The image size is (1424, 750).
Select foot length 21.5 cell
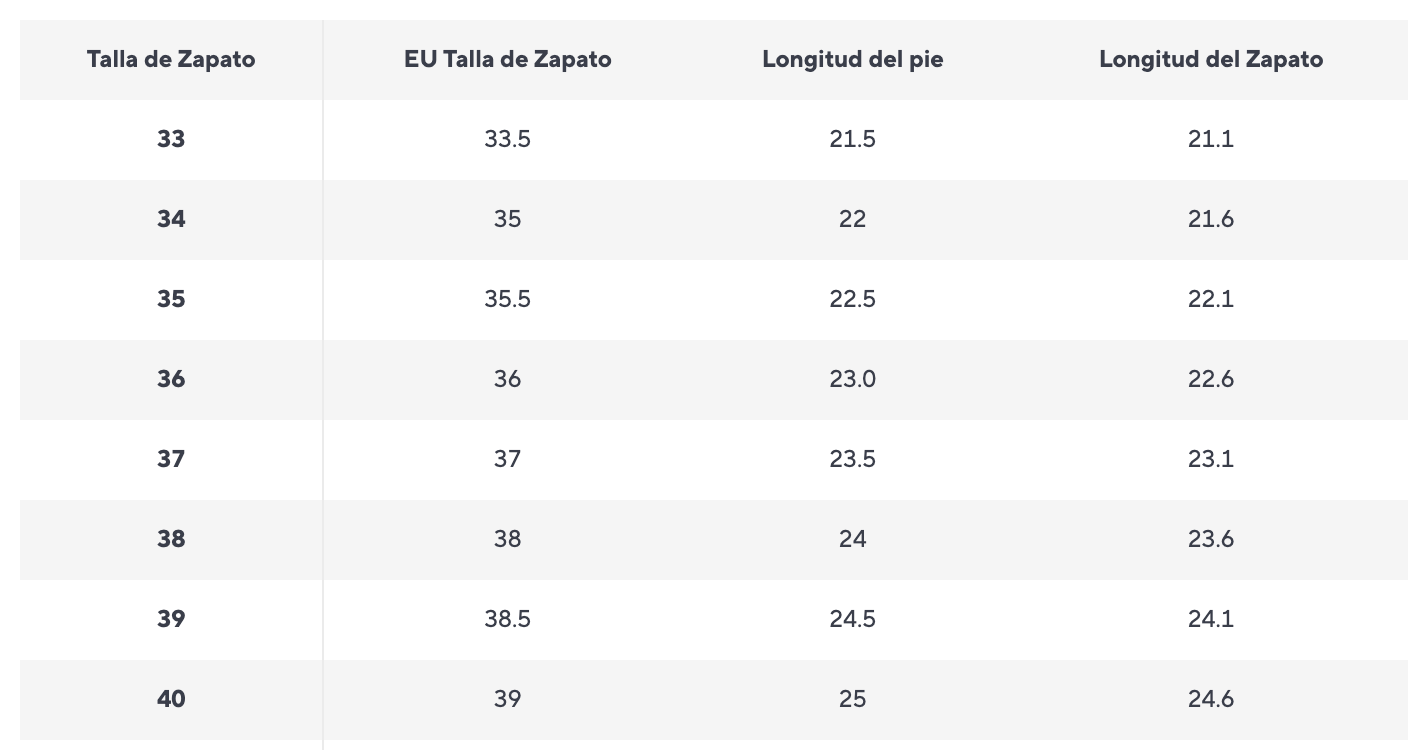pyautogui.click(x=852, y=139)
